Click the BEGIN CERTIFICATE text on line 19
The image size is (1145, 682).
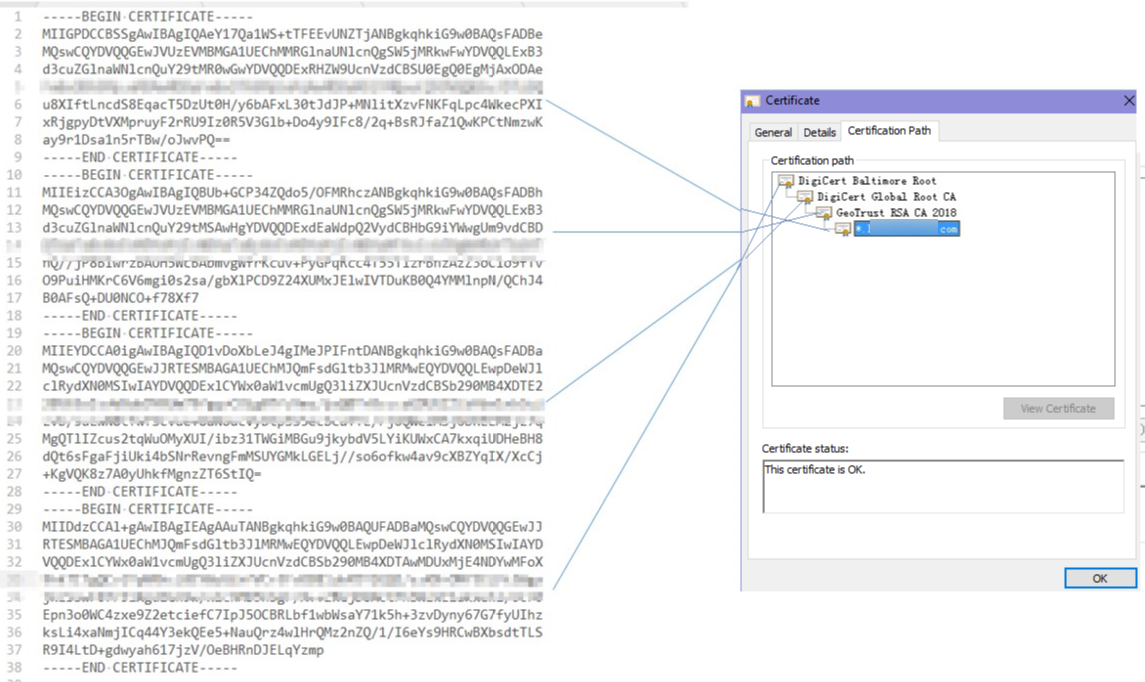148,333
